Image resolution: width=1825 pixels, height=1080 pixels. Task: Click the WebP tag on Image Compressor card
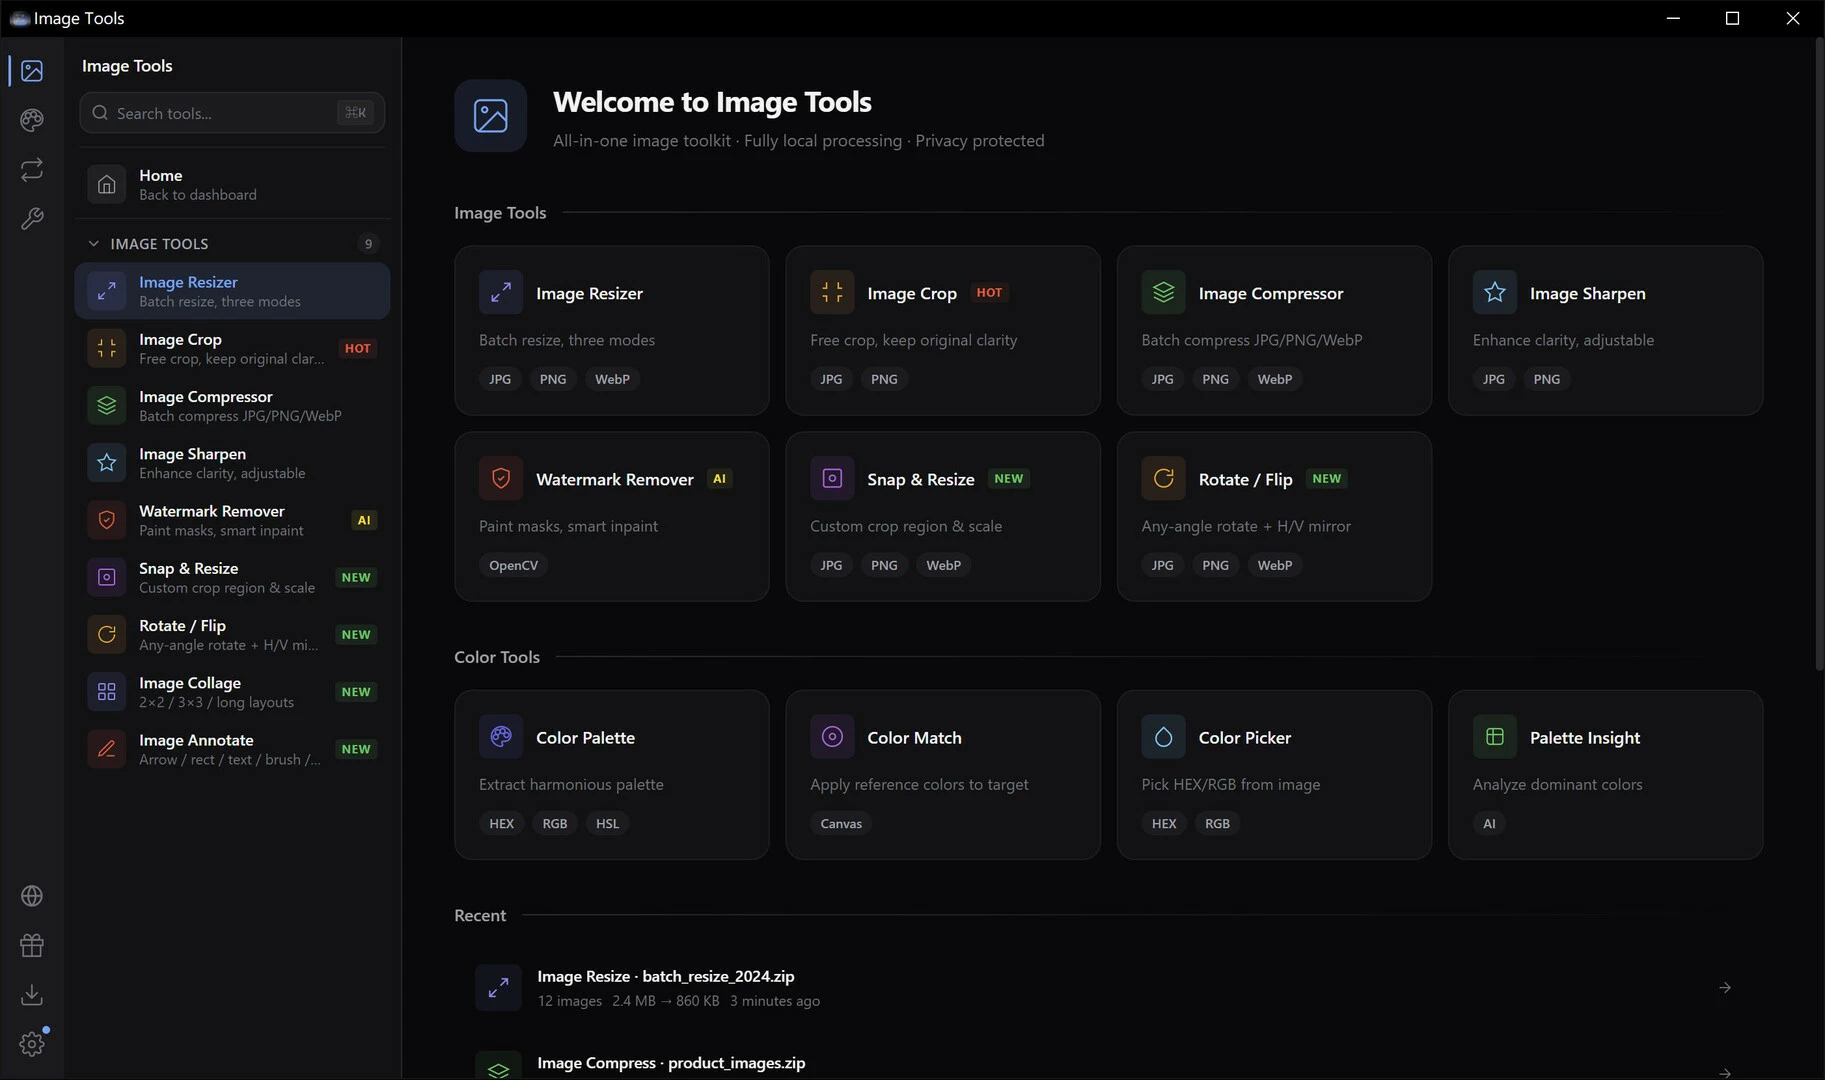click(x=1274, y=379)
